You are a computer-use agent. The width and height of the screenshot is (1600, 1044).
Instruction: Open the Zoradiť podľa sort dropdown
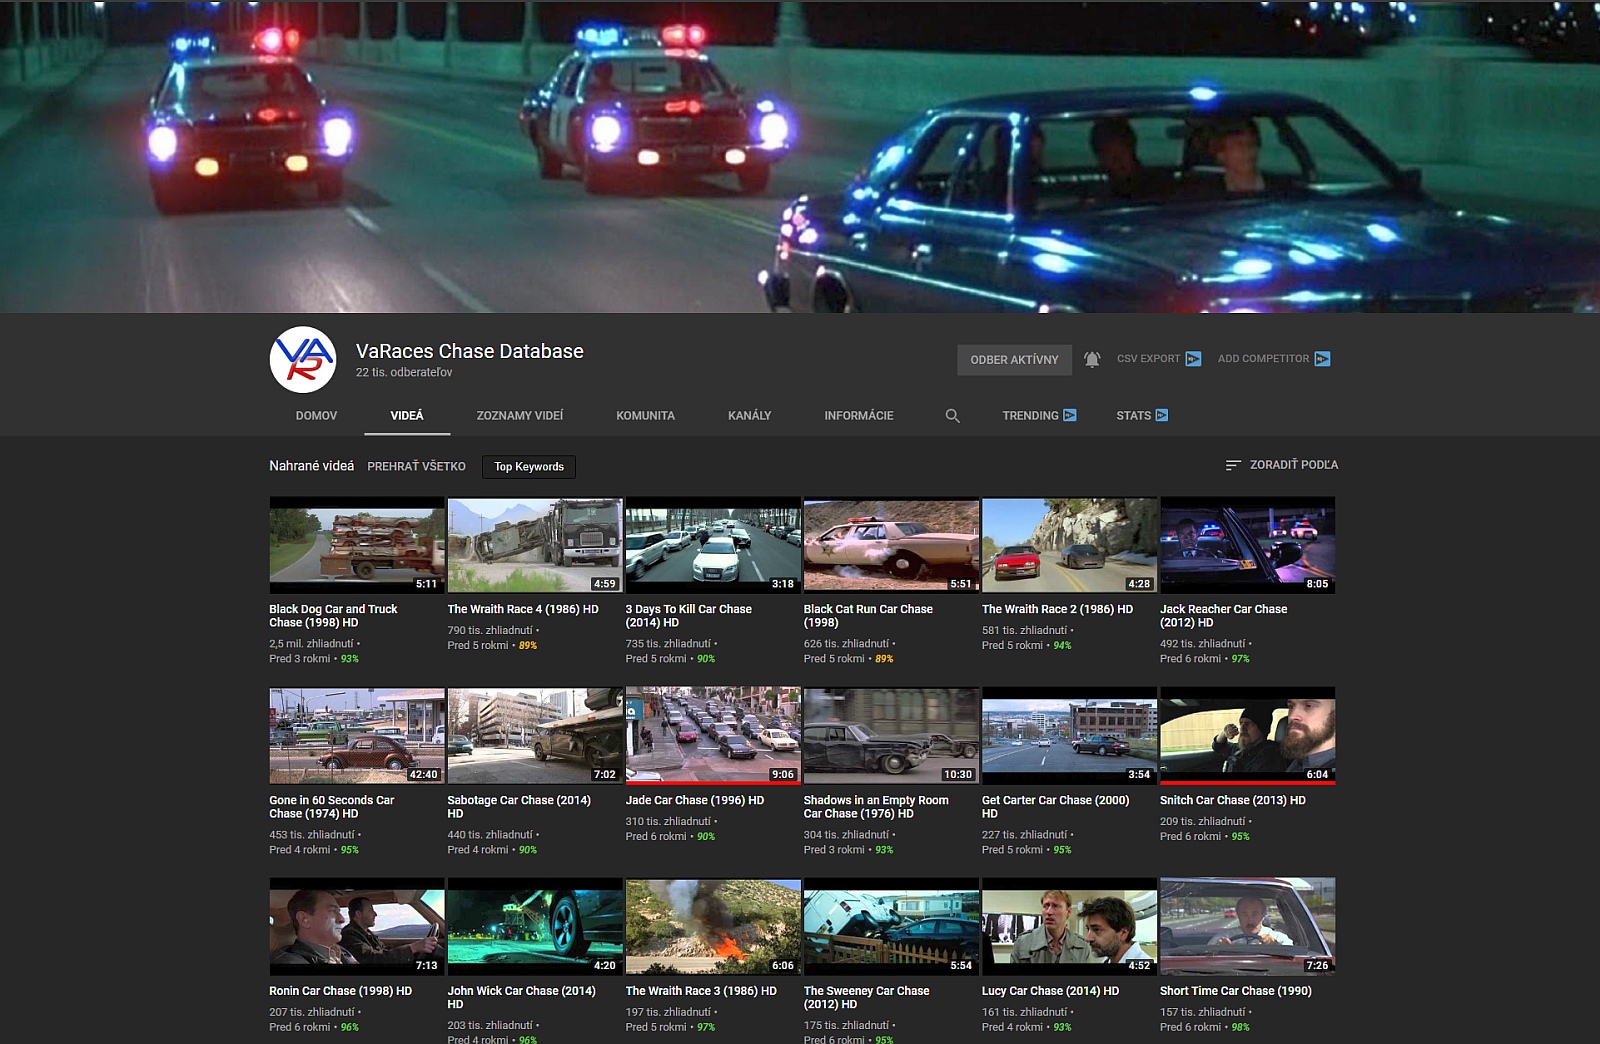coord(1282,465)
